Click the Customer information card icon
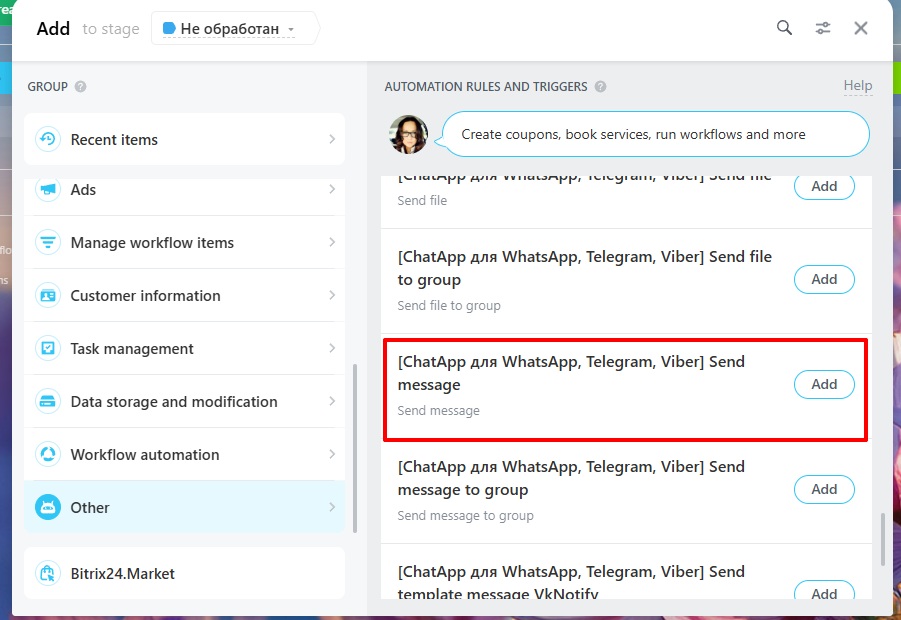Image resolution: width=901 pixels, height=620 pixels. coord(47,296)
